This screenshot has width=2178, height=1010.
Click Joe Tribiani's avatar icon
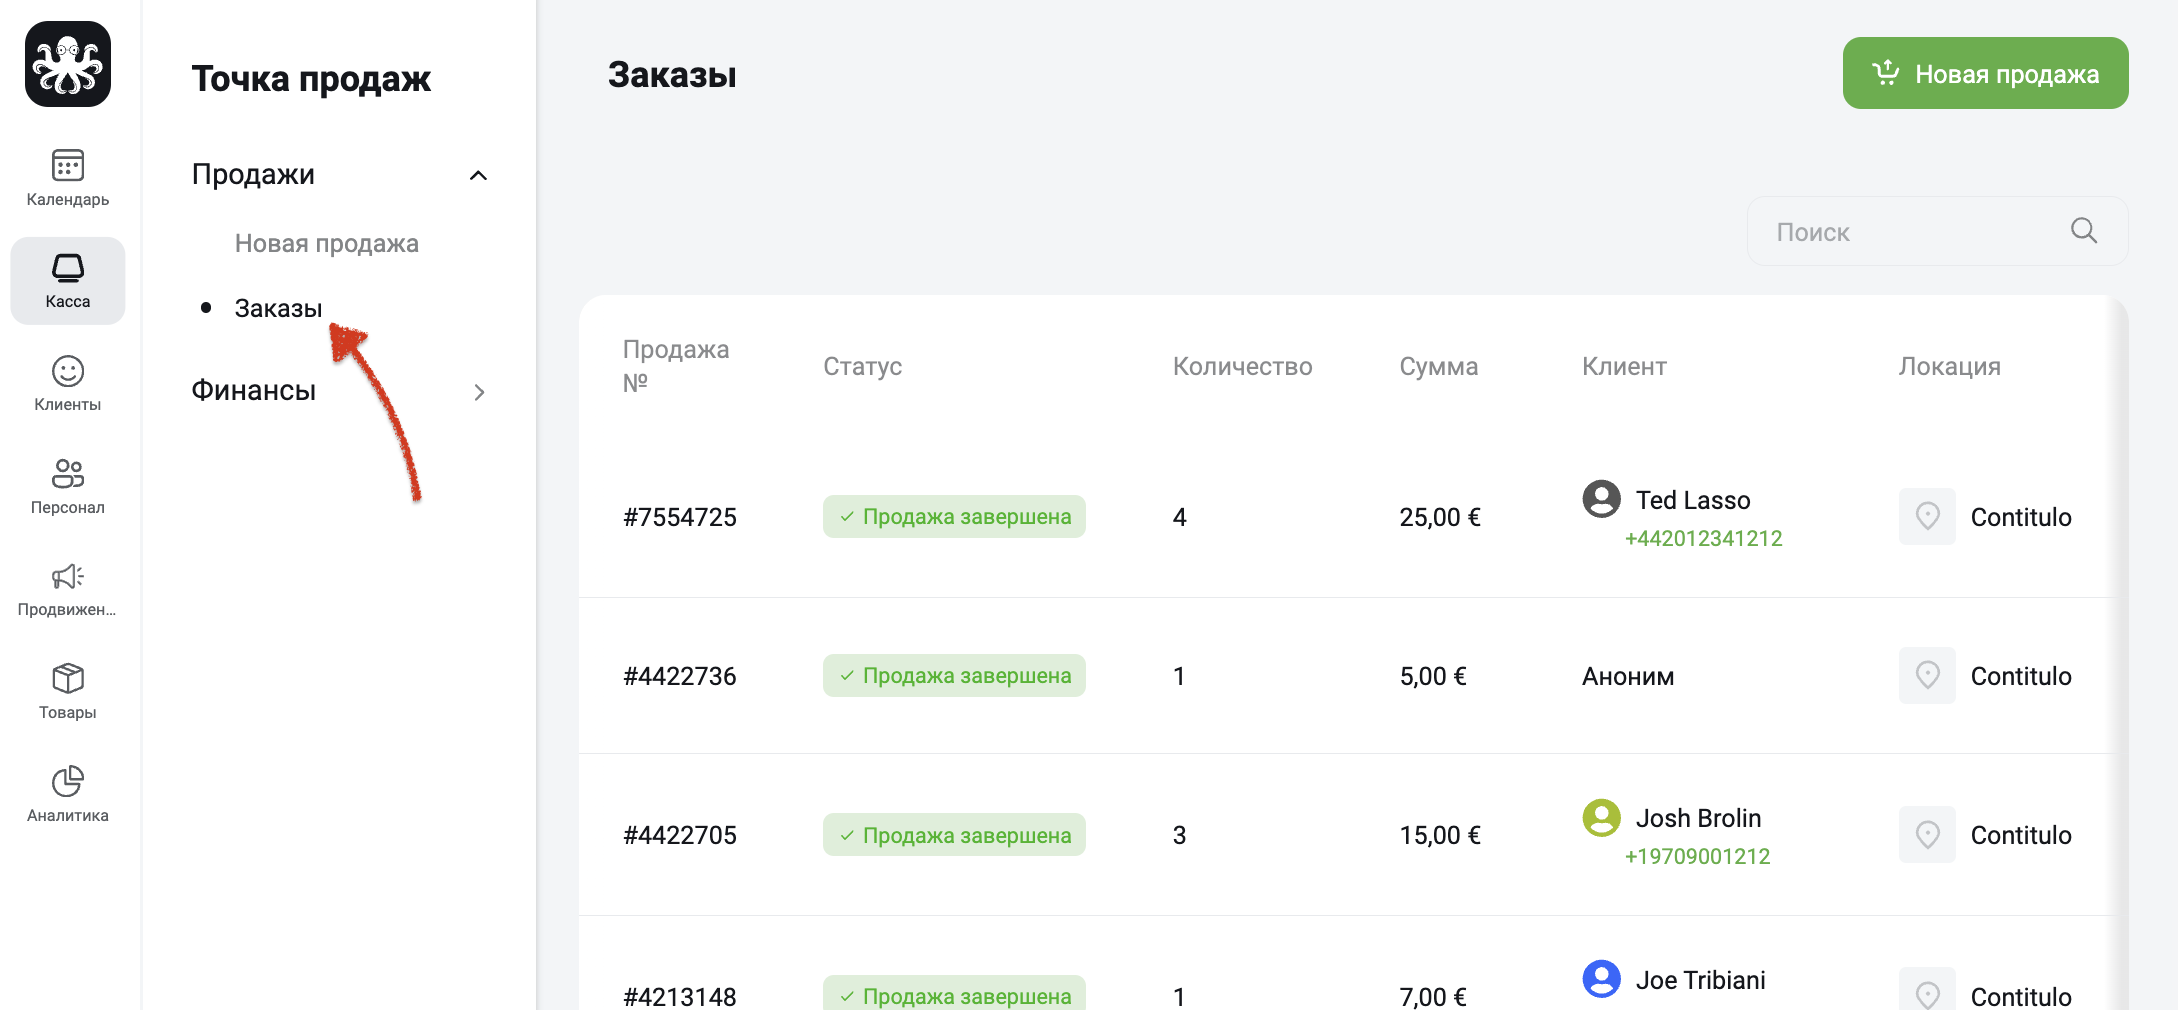click(x=1601, y=978)
